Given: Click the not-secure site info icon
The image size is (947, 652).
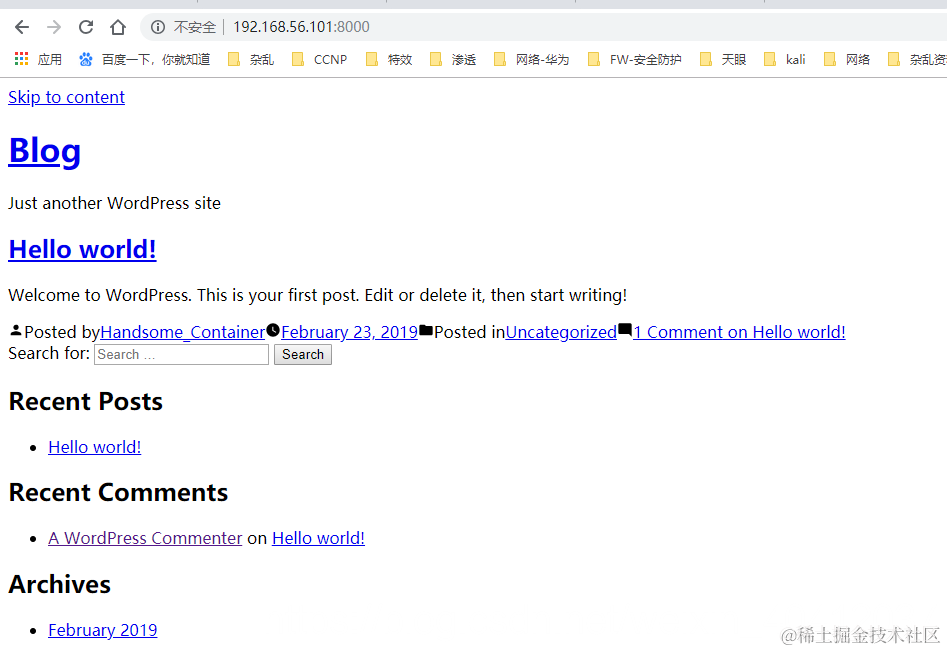Looking at the screenshot, I should coord(158,27).
